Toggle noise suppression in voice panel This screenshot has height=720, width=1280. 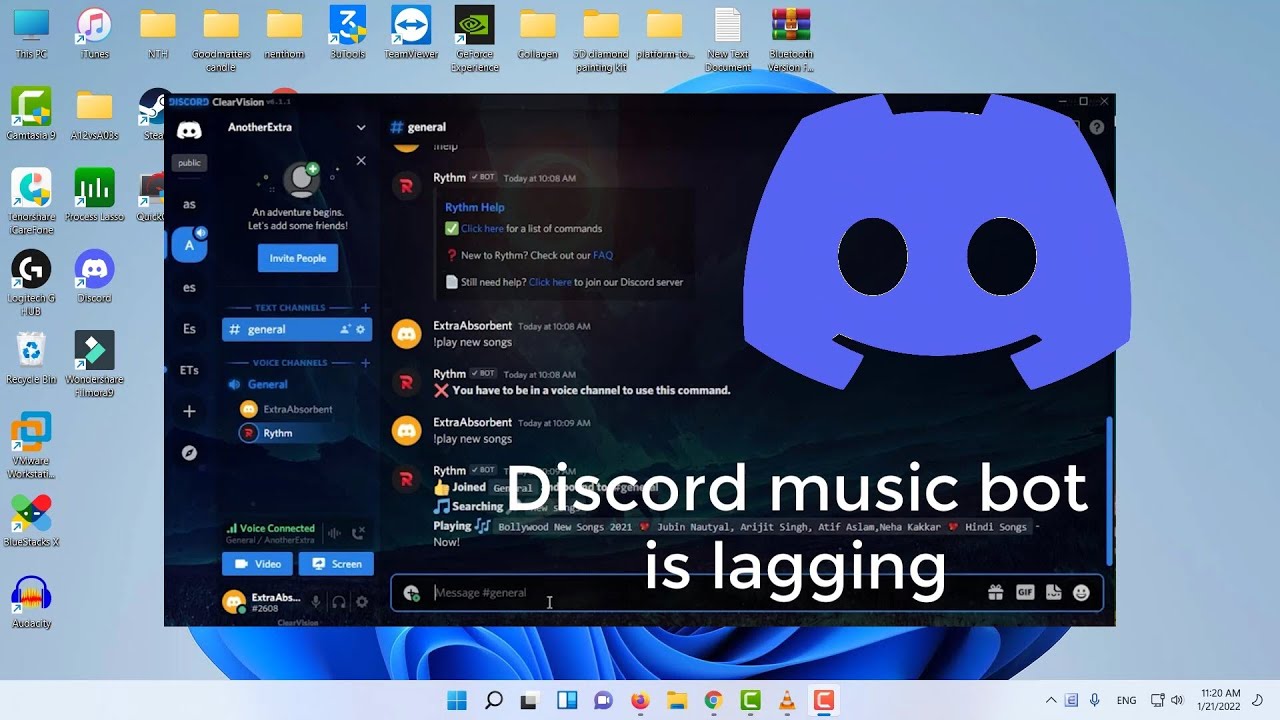[x=335, y=533]
